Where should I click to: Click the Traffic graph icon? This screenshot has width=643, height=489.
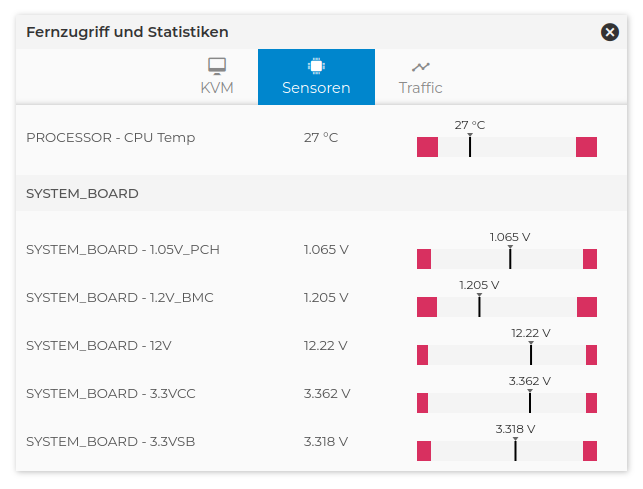click(x=420, y=67)
